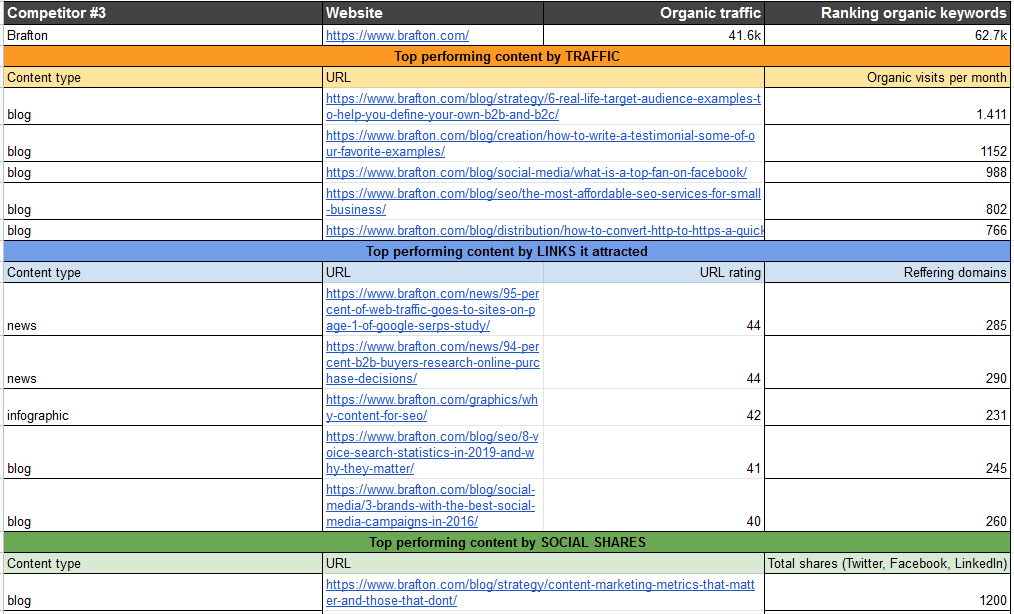Select the URL rating 41 cell

(x=654, y=452)
